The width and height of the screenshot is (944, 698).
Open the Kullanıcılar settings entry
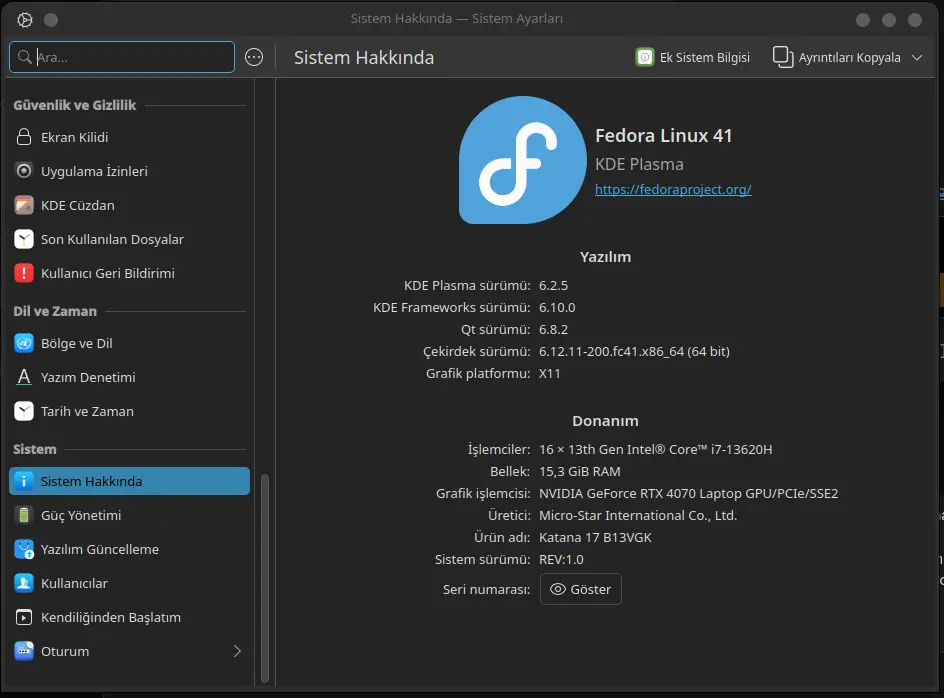129,584
